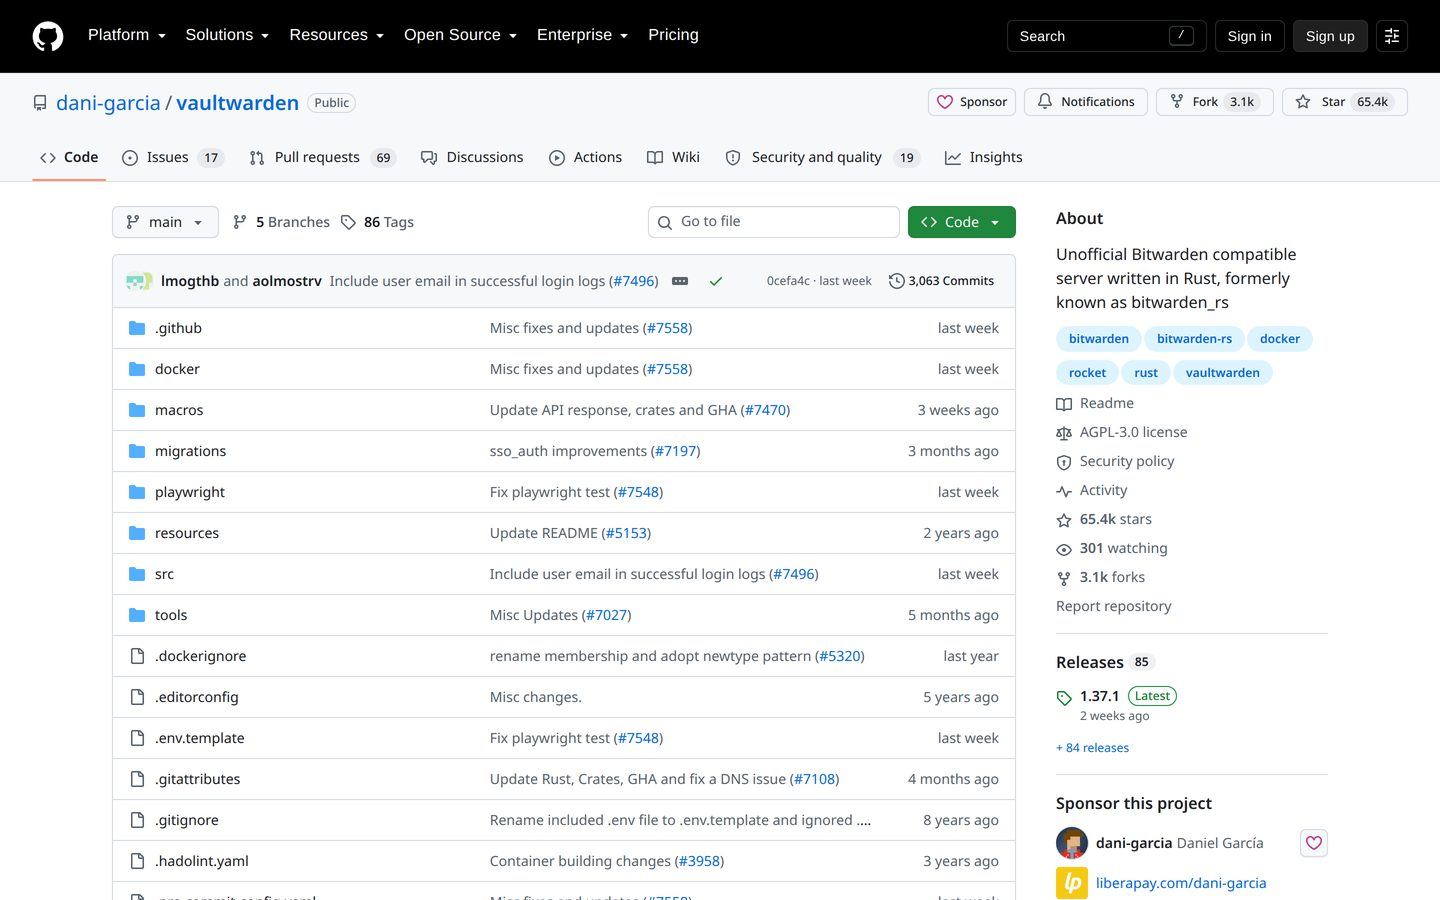Switch to the Discussions tab
This screenshot has height=900, width=1440.
472,158
